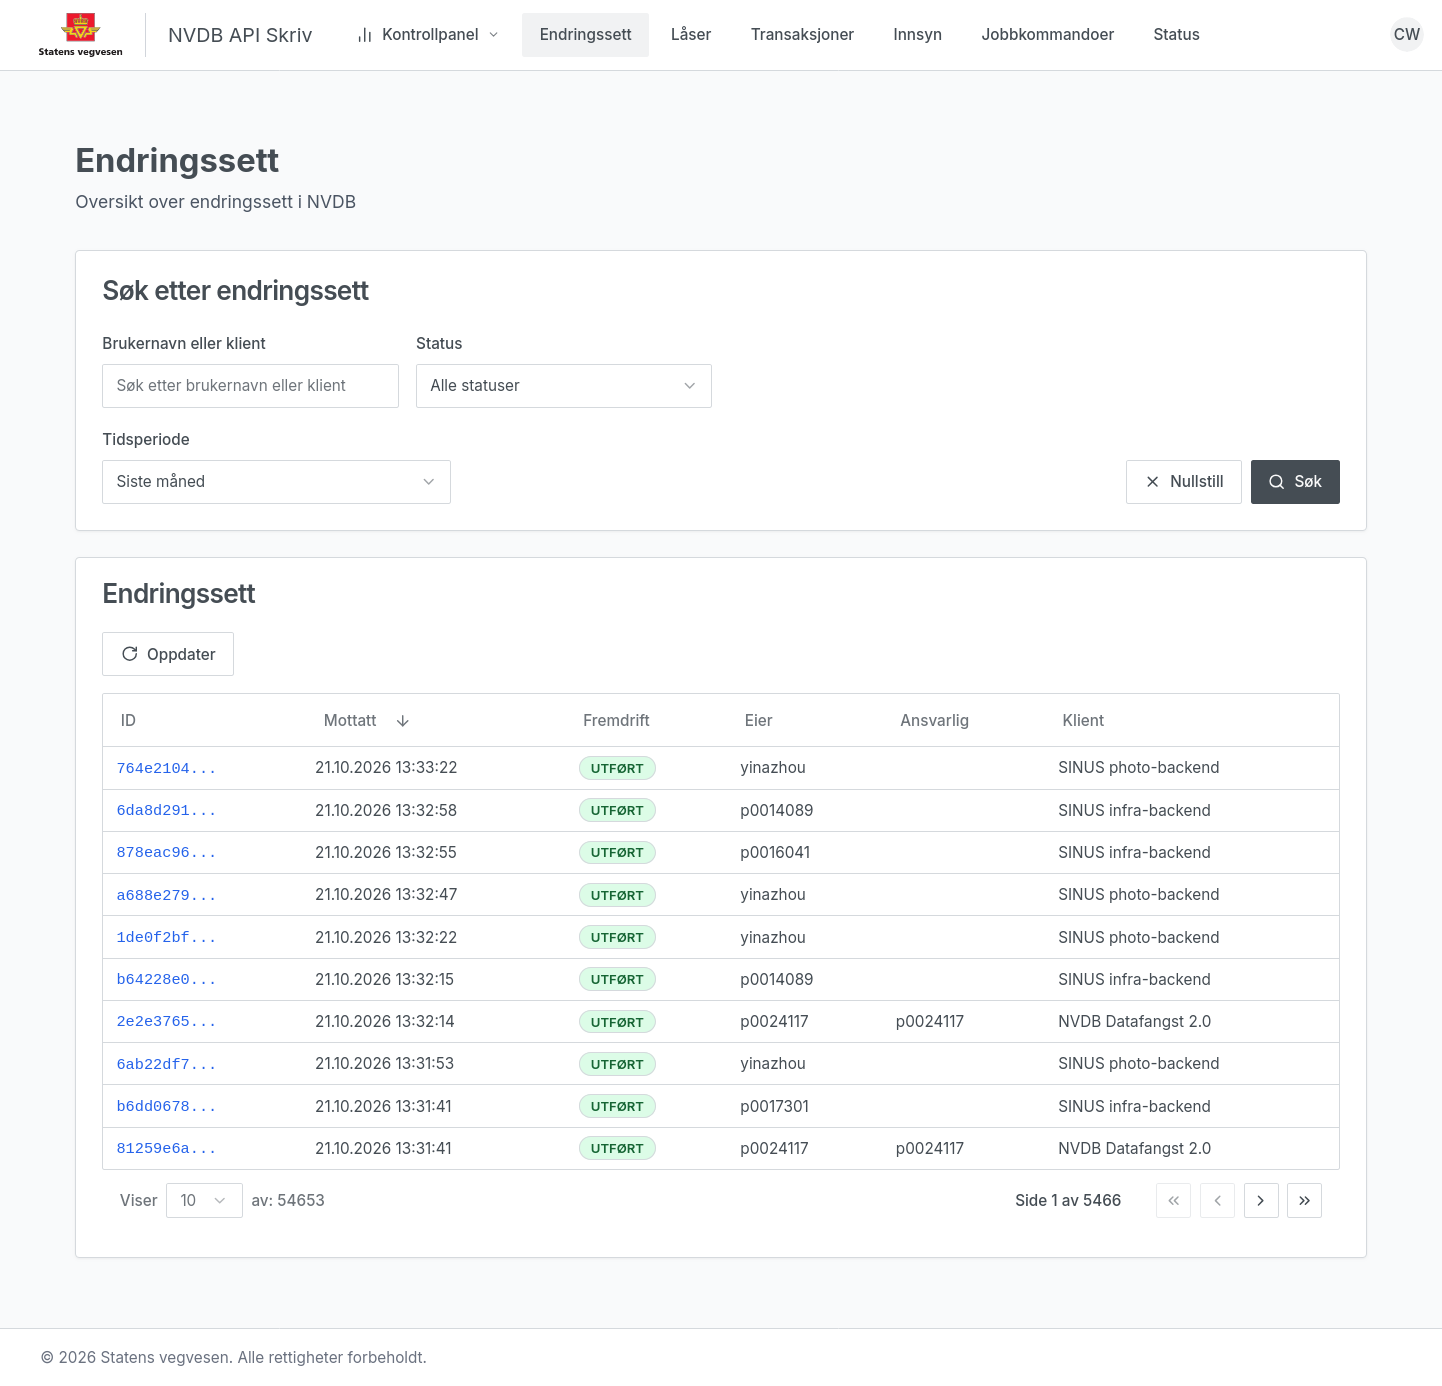Click the Statens vegvesen logo

coord(80,35)
